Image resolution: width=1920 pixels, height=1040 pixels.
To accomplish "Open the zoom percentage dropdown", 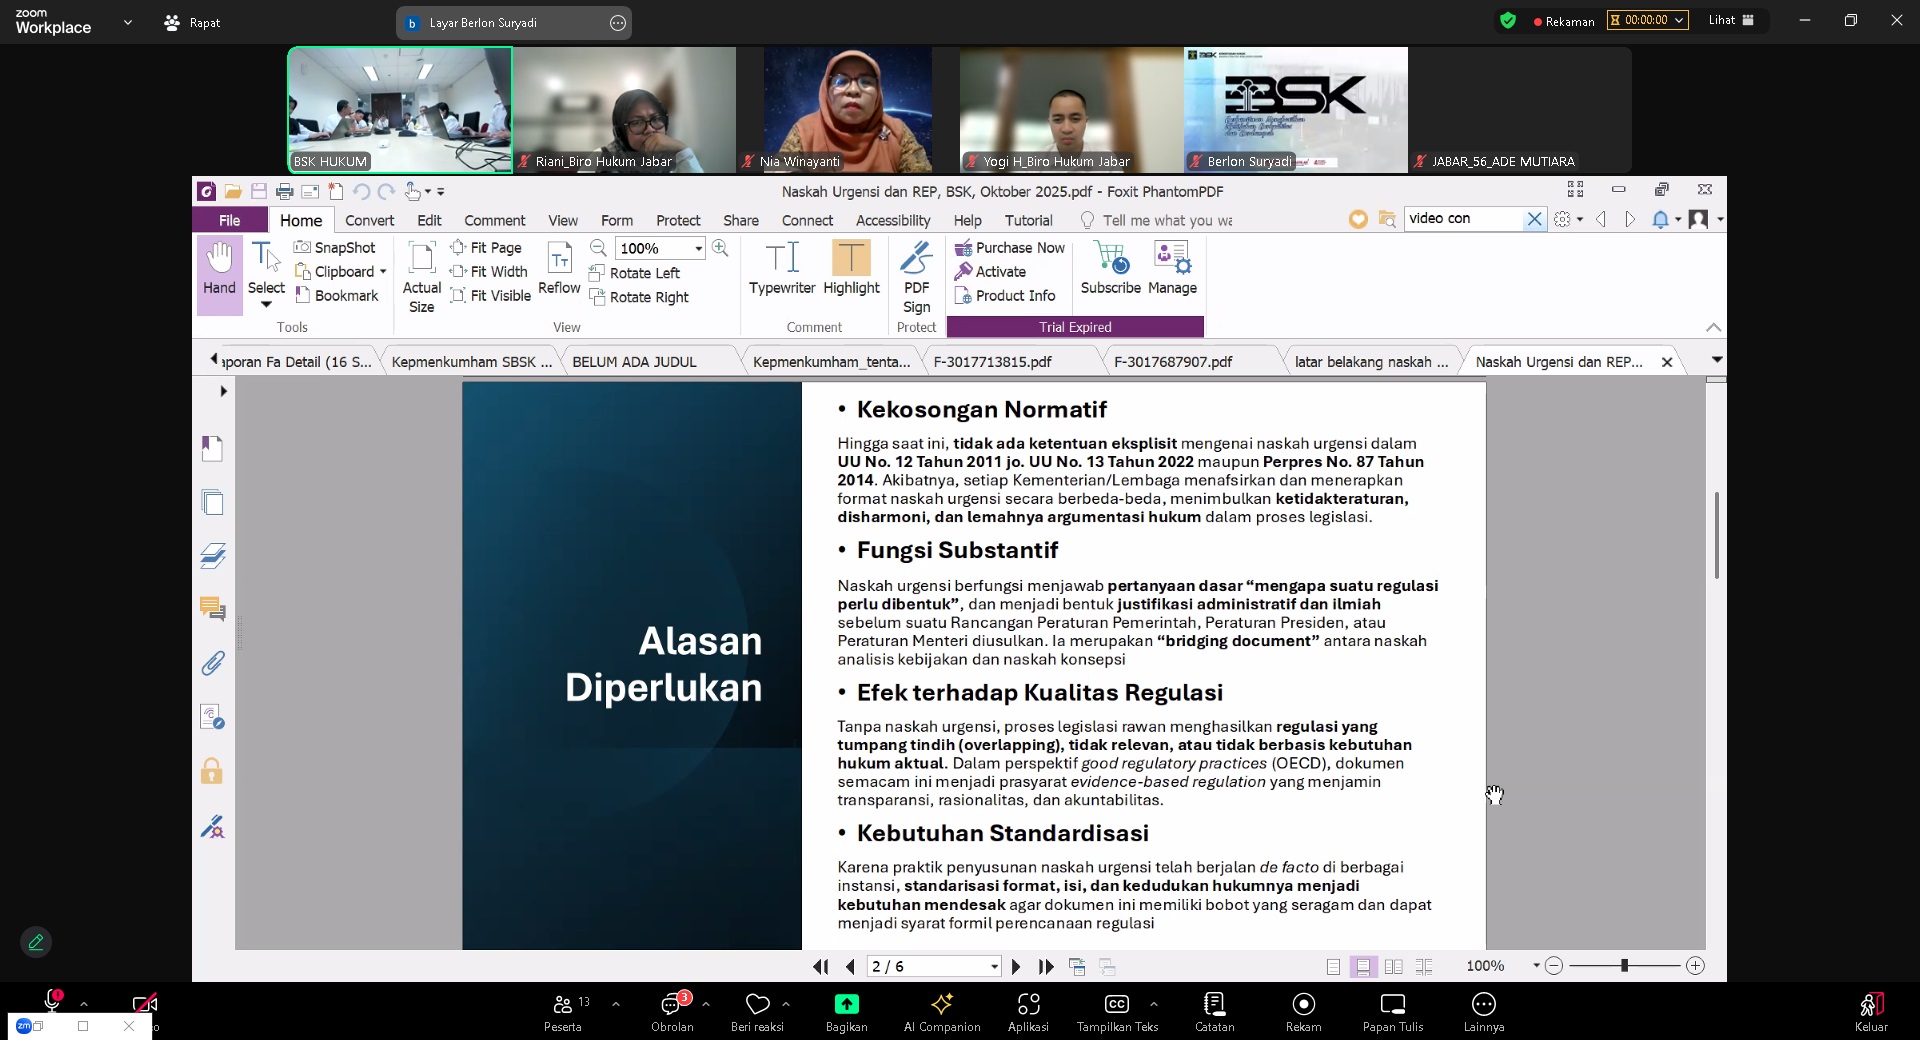I will coord(698,249).
